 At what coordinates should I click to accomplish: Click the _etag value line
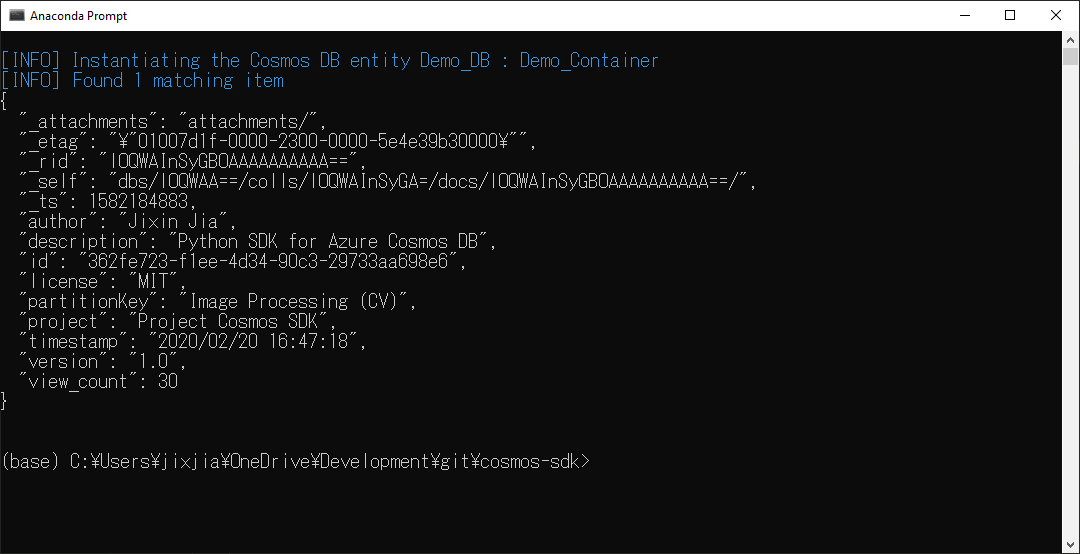tap(318, 141)
